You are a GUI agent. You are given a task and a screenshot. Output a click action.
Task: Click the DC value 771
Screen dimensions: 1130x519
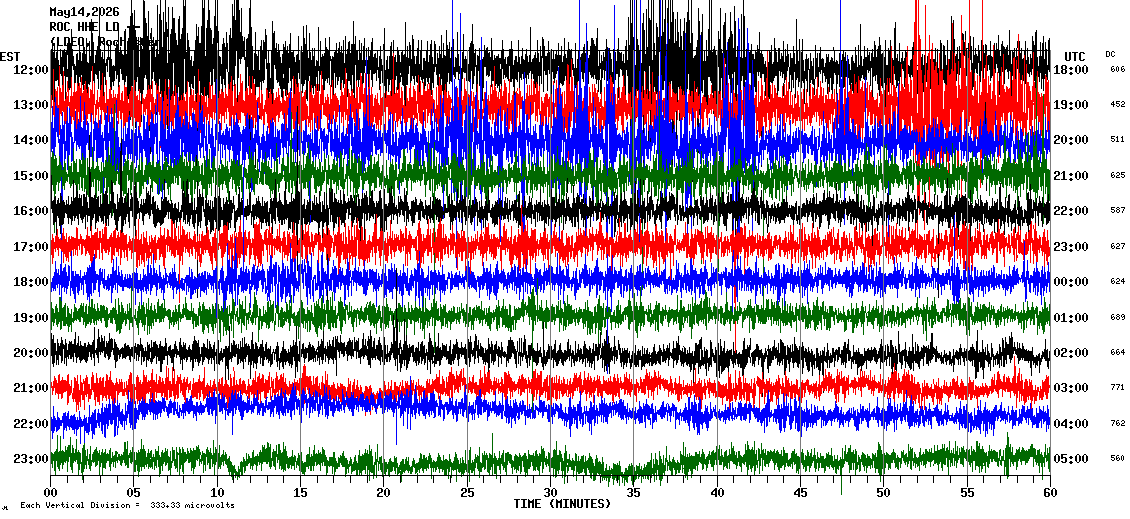pyautogui.click(x=1118, y=388)
